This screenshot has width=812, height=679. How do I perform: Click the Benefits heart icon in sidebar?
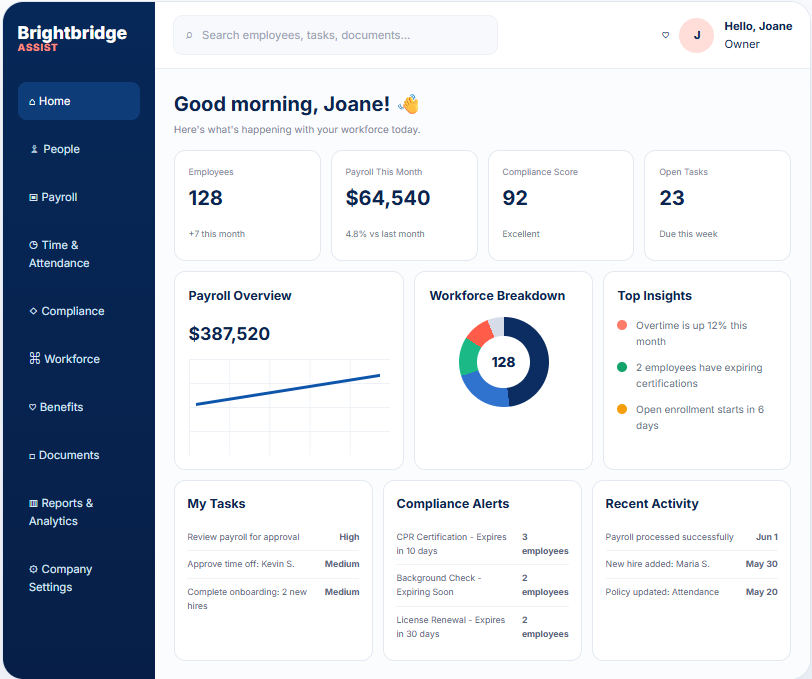pos(33,407)
